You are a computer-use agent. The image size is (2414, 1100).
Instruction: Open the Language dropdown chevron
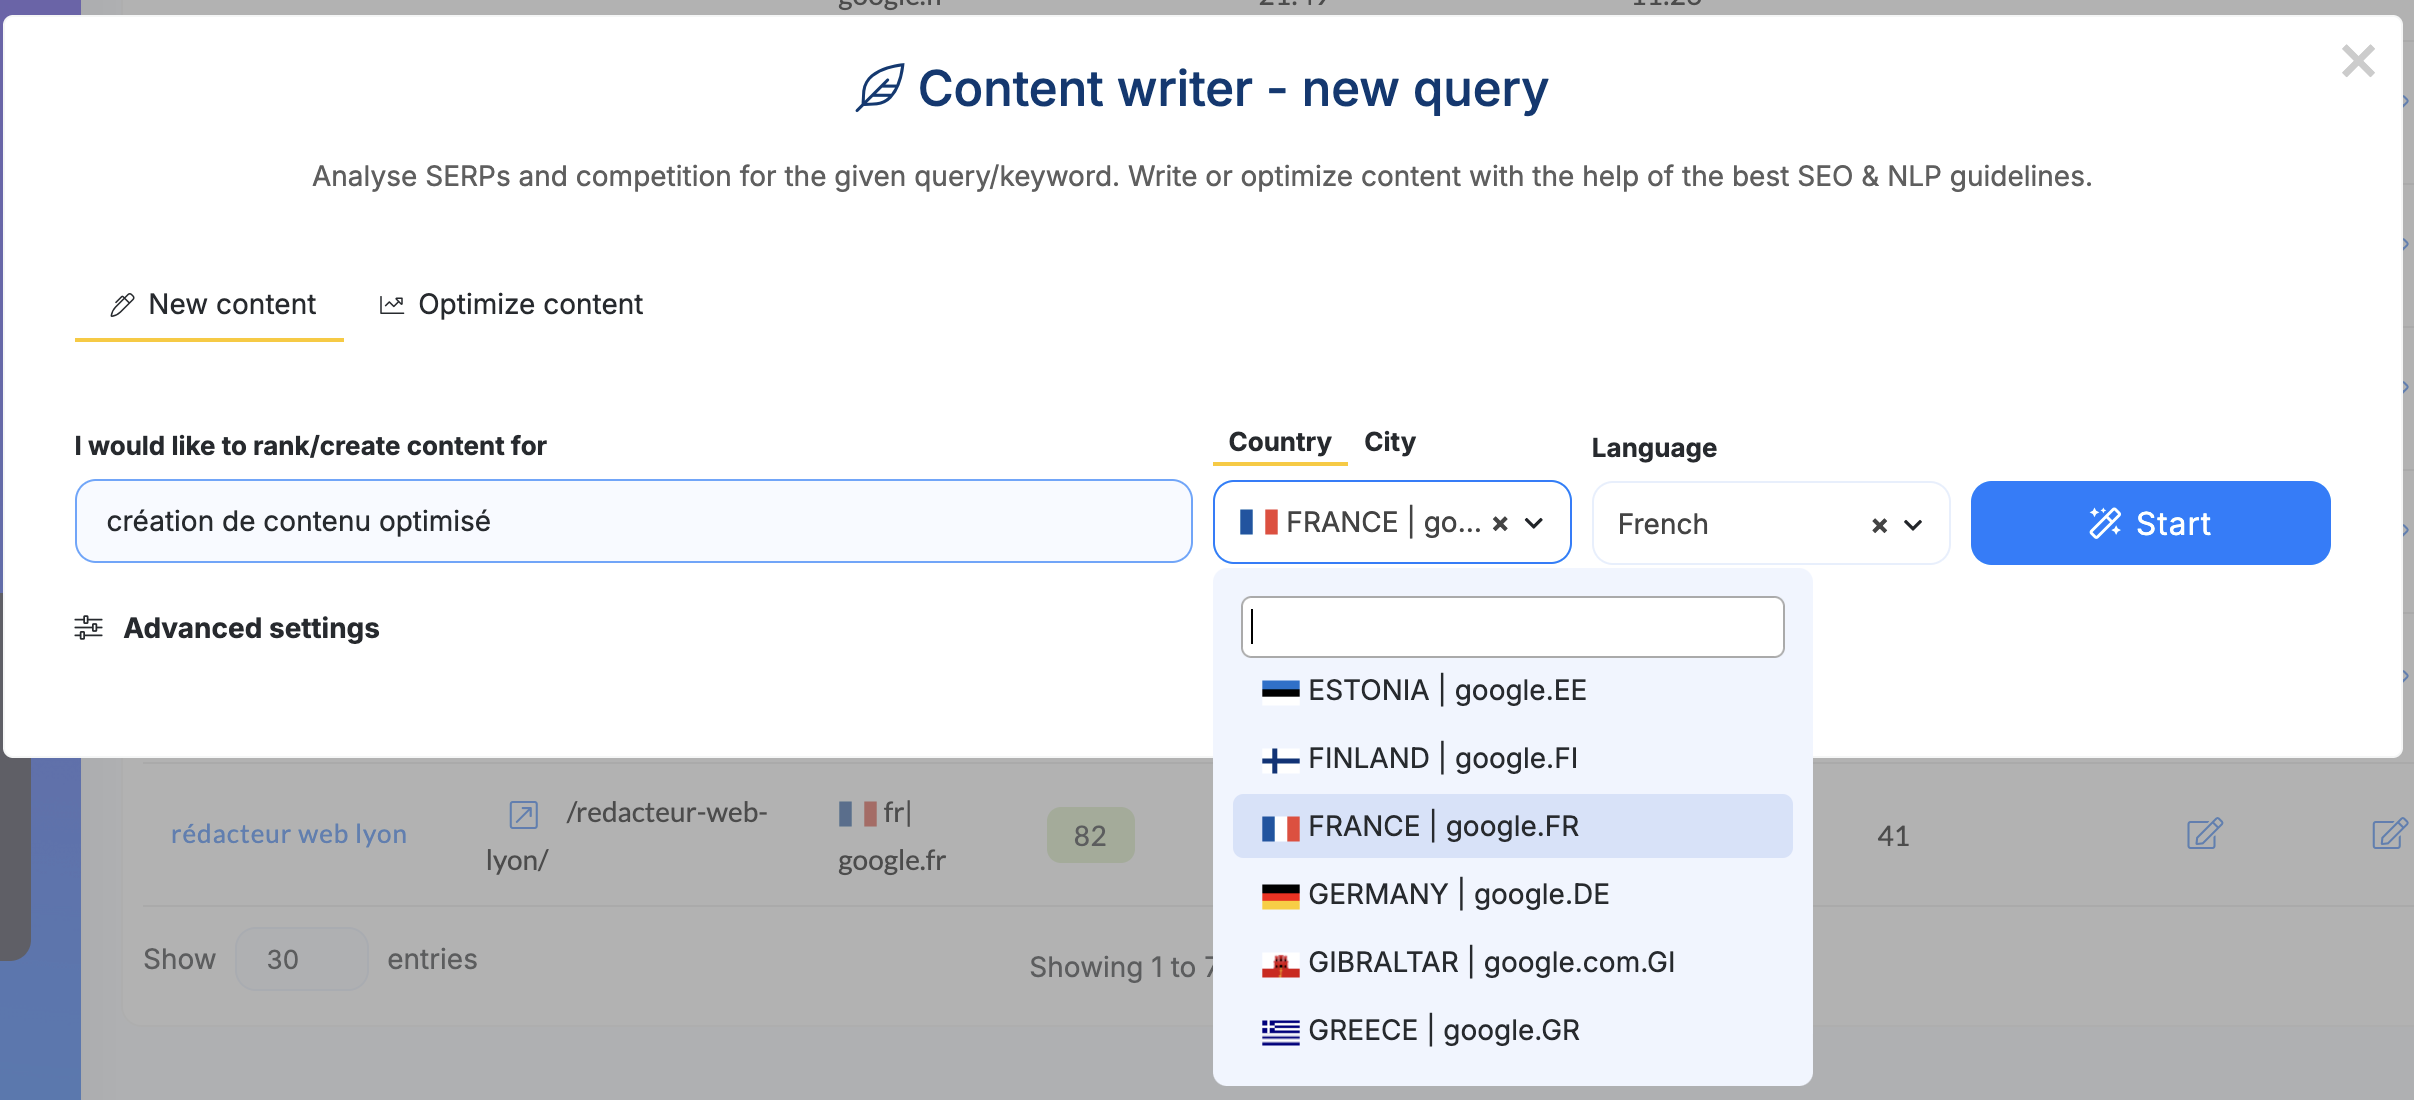click(1913, 525)
